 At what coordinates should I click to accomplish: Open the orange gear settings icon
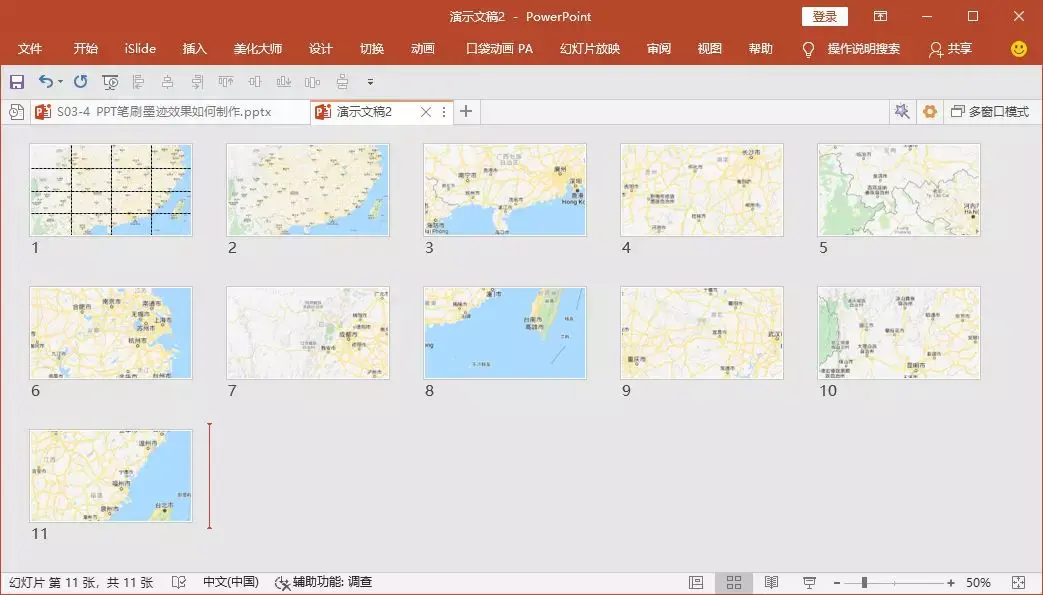(930, 111)
